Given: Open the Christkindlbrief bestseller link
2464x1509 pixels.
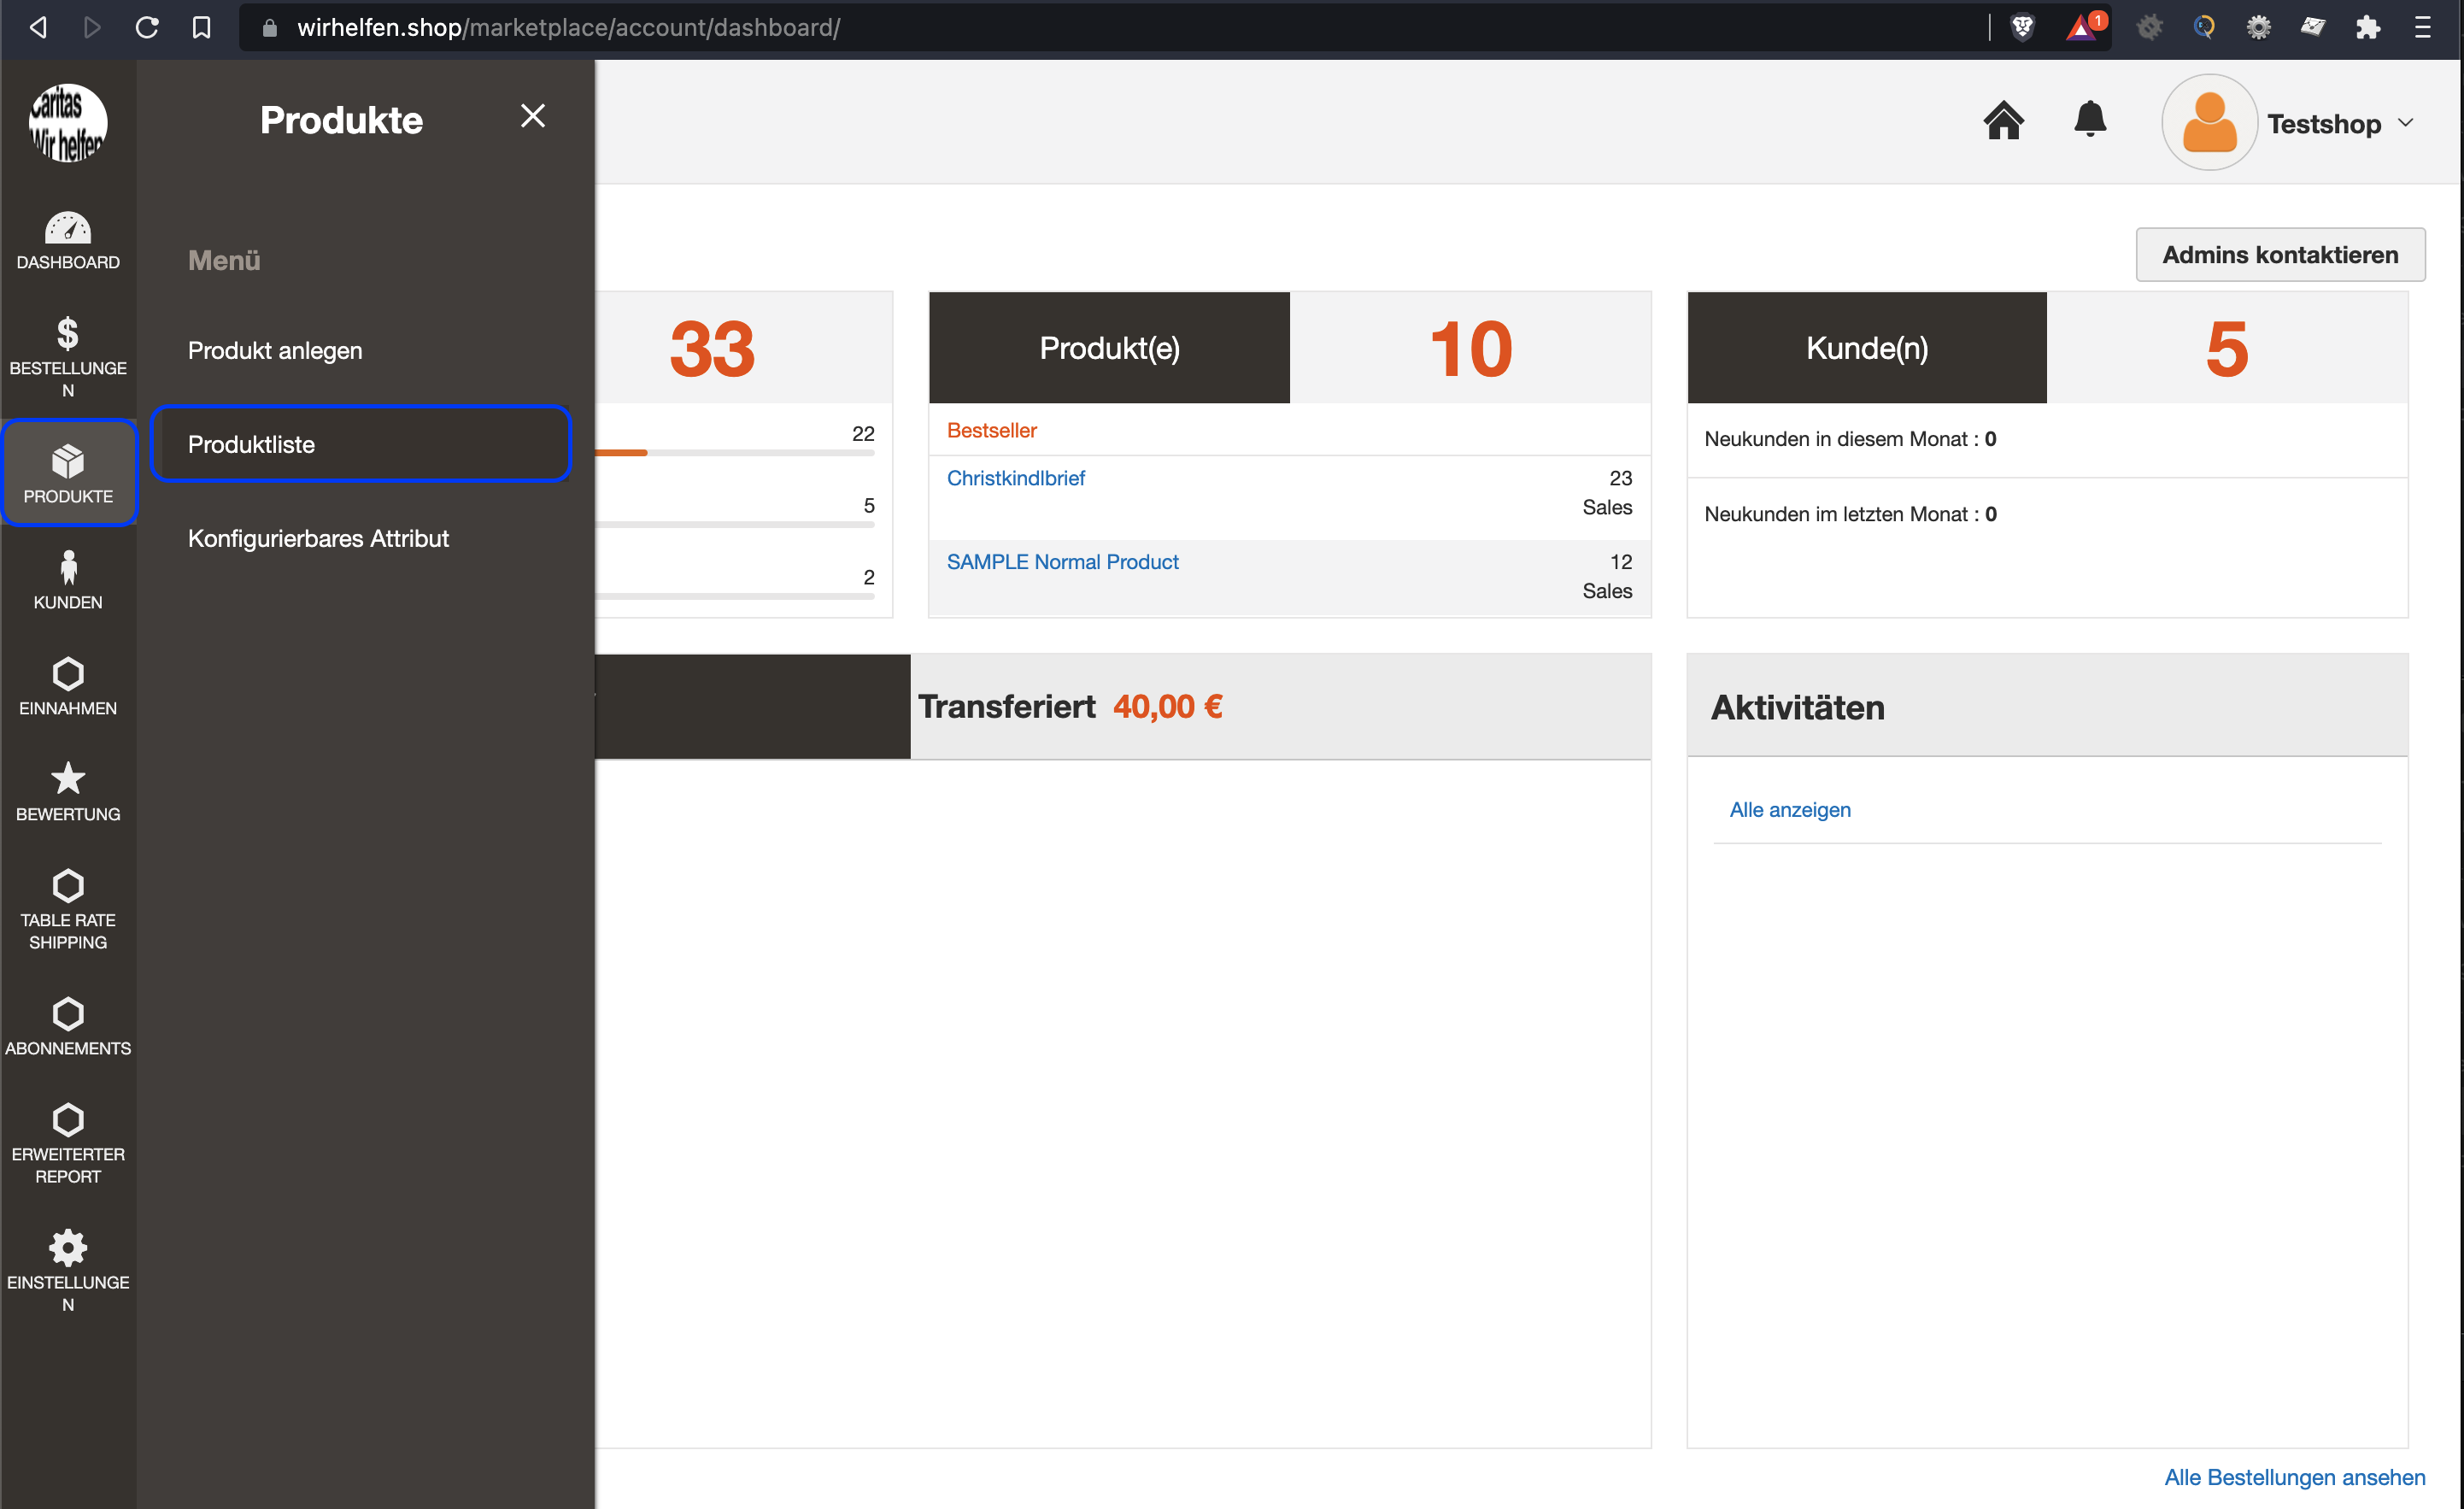Looking at the screenshot, I should [x=1015, y=478].
